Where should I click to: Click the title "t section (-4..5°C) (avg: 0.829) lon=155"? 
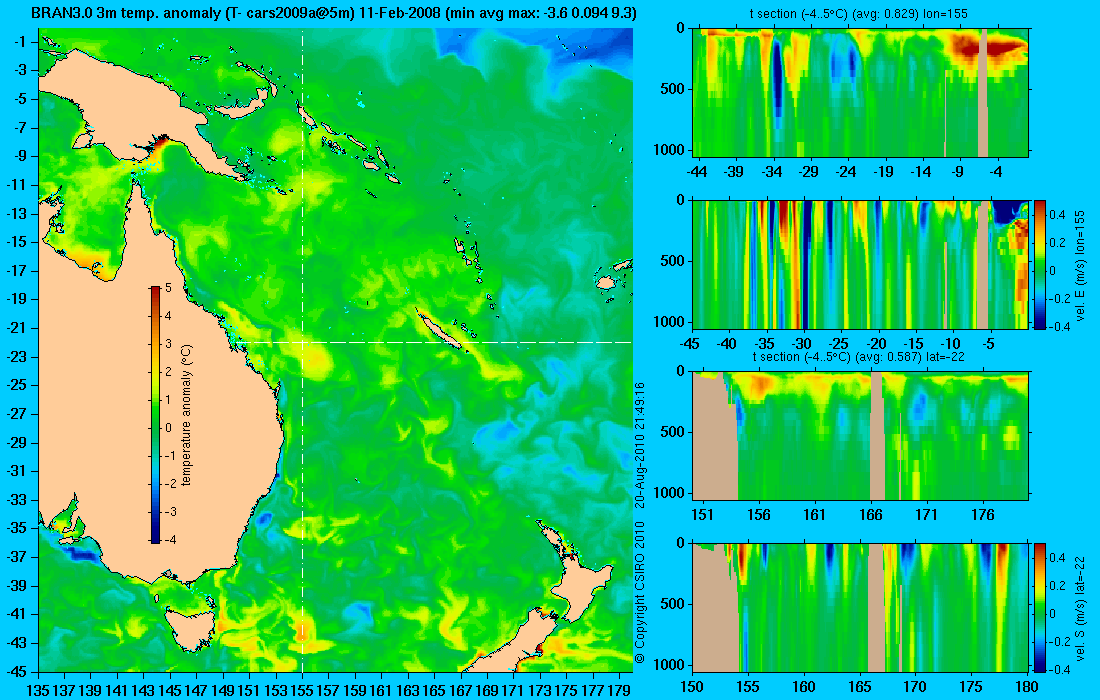861,13
